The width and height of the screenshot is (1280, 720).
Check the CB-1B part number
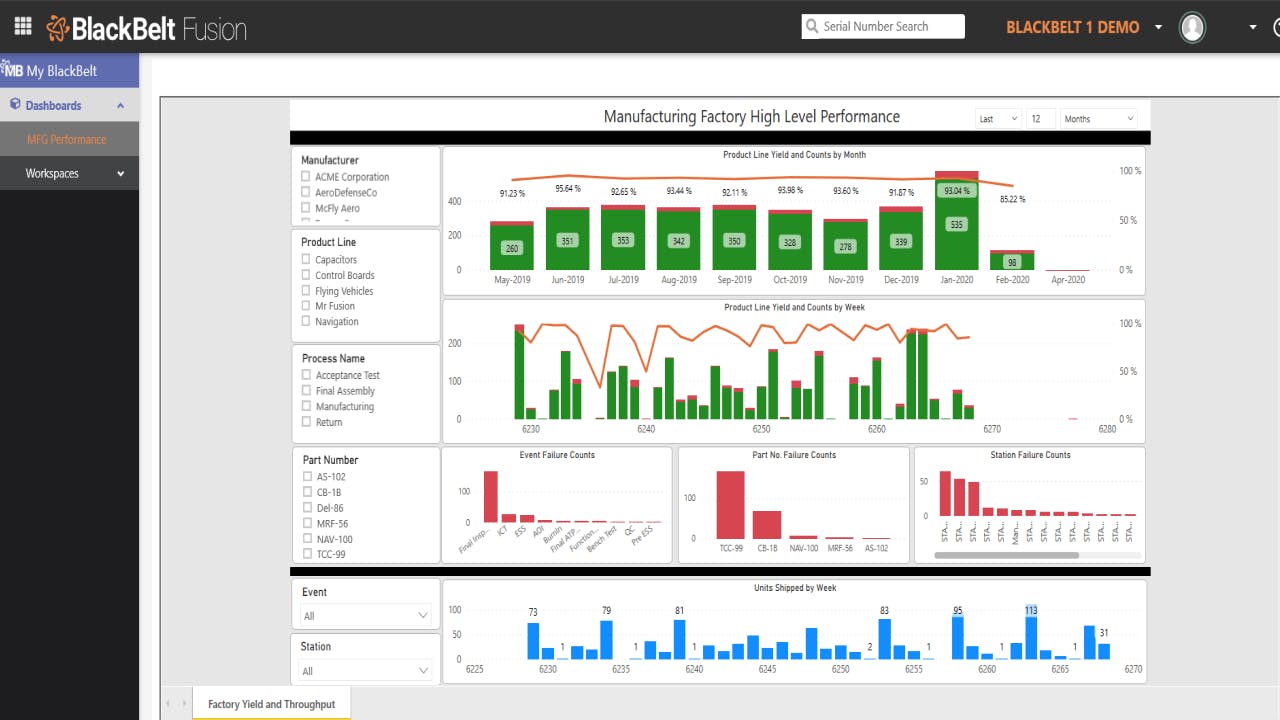pos(308,492)
